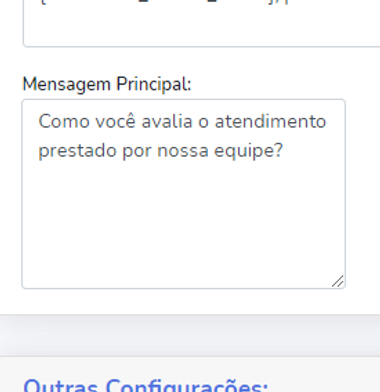Open the 'Outras Configurações:' section heading
Image resolution: width=380 pixels, height=392 pixels.
146,386
